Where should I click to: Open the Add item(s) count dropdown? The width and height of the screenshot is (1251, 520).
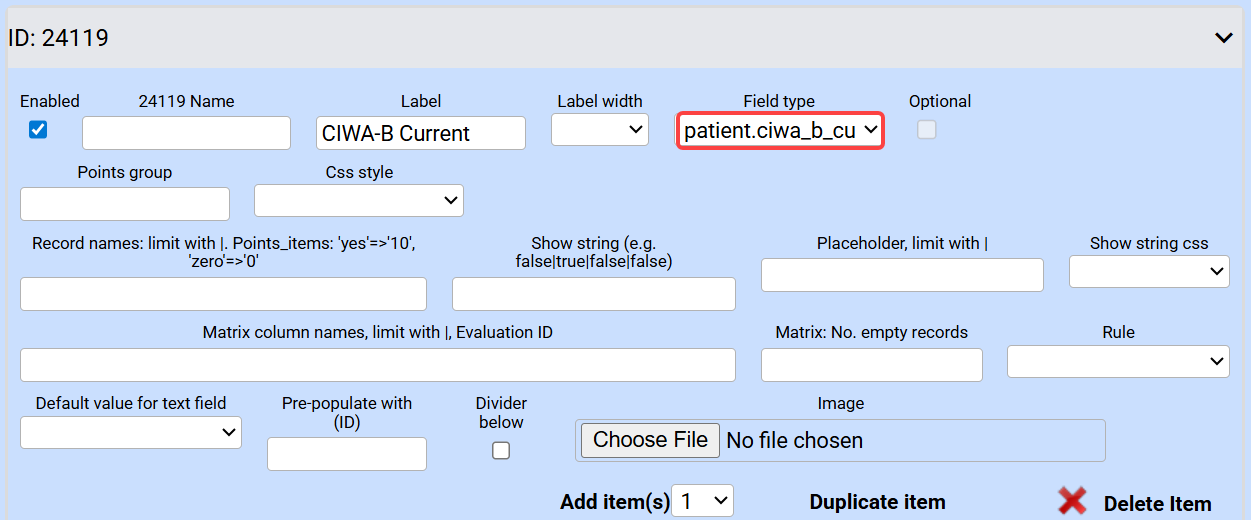[703, 501]
